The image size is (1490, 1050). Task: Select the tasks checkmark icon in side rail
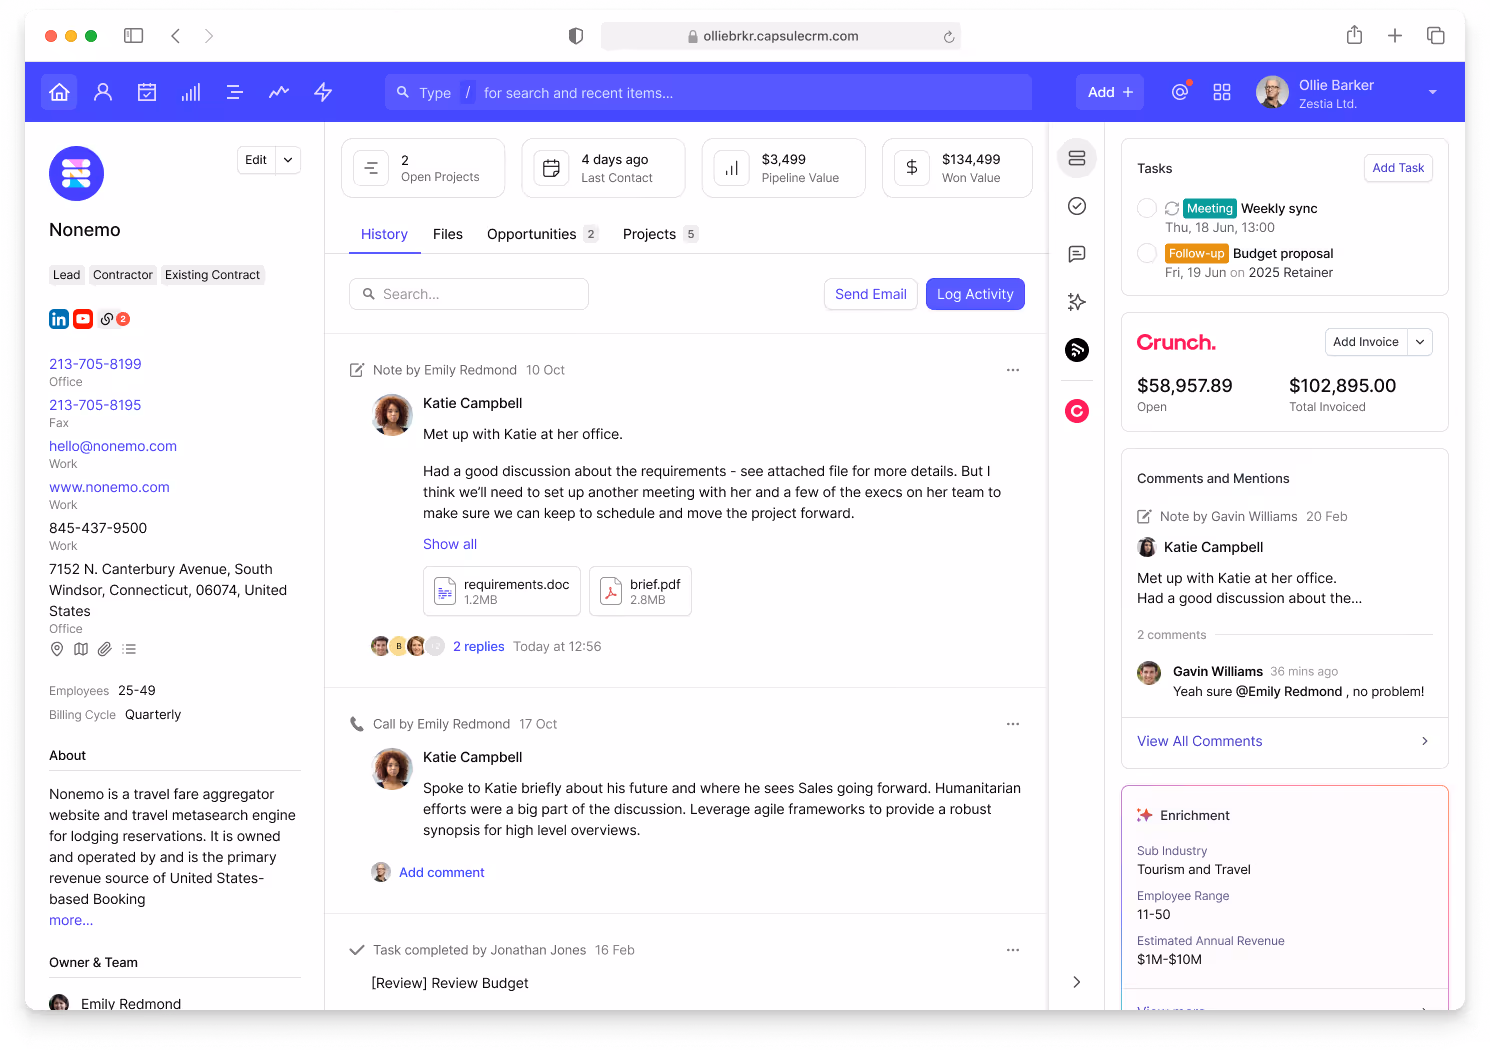tap(1077, 206)
